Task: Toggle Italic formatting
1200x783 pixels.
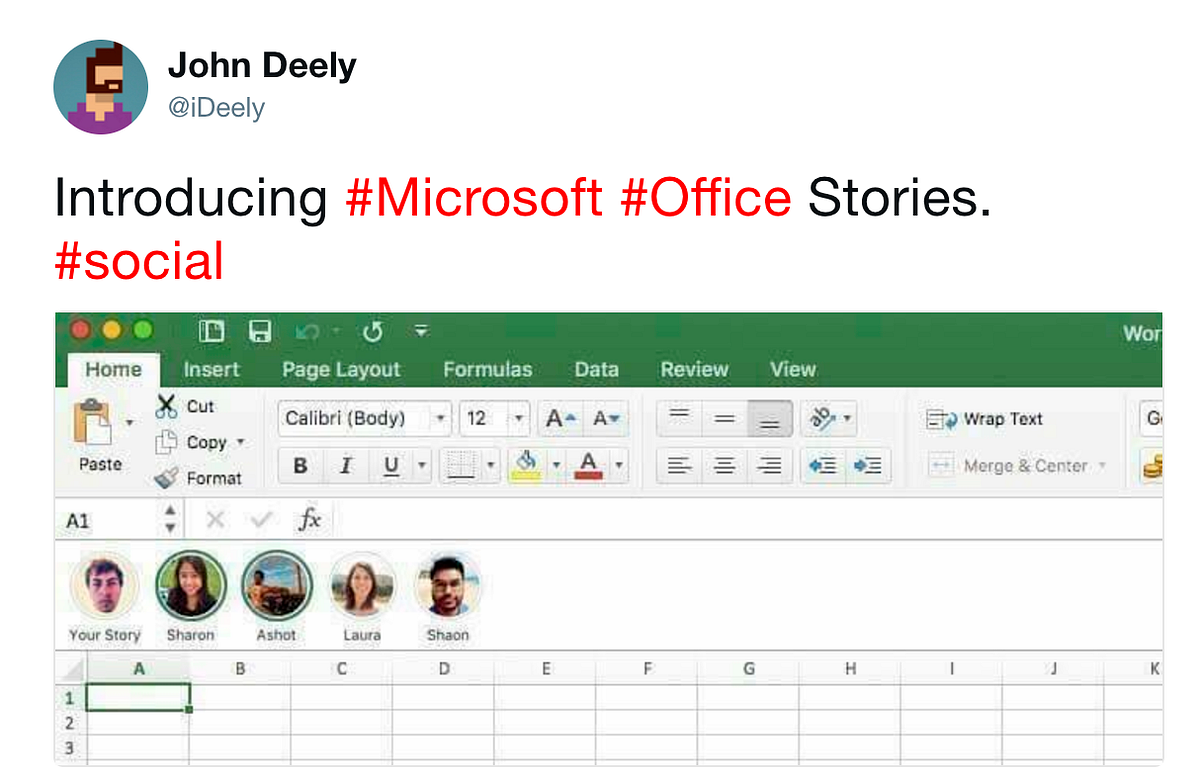Action: click(346, 465)
